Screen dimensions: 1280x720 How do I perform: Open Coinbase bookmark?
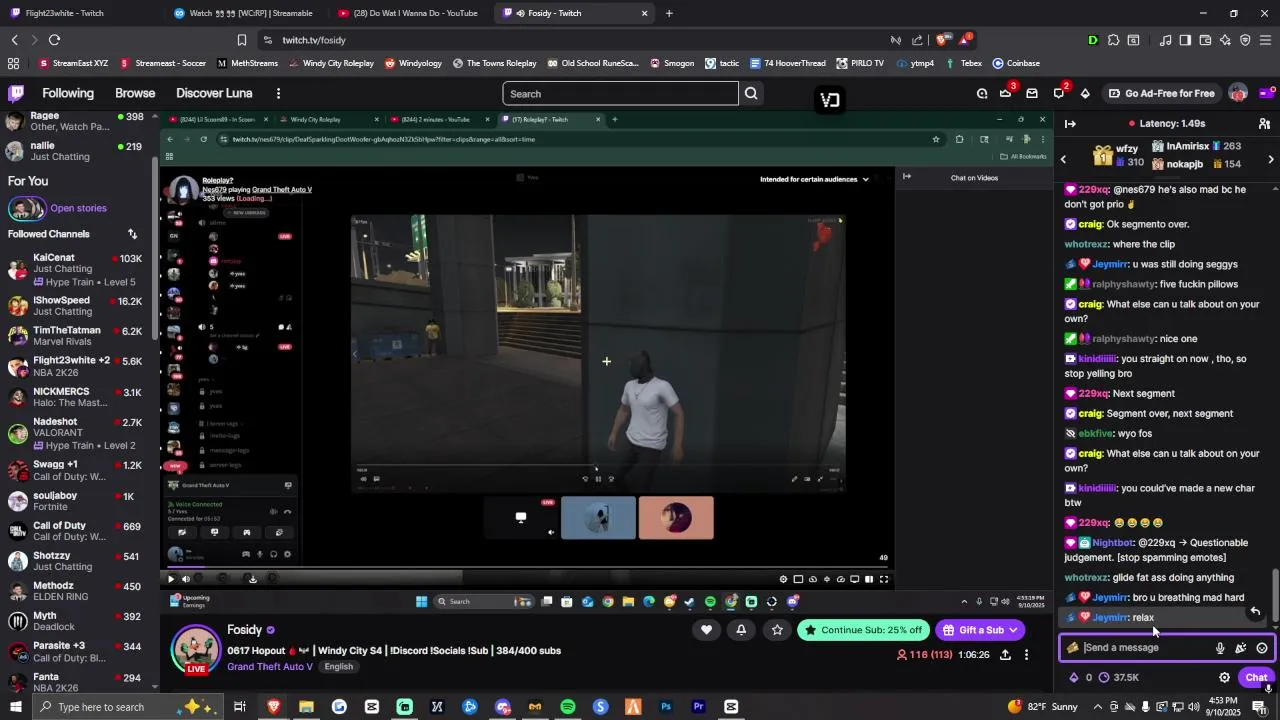[1017, 63]
